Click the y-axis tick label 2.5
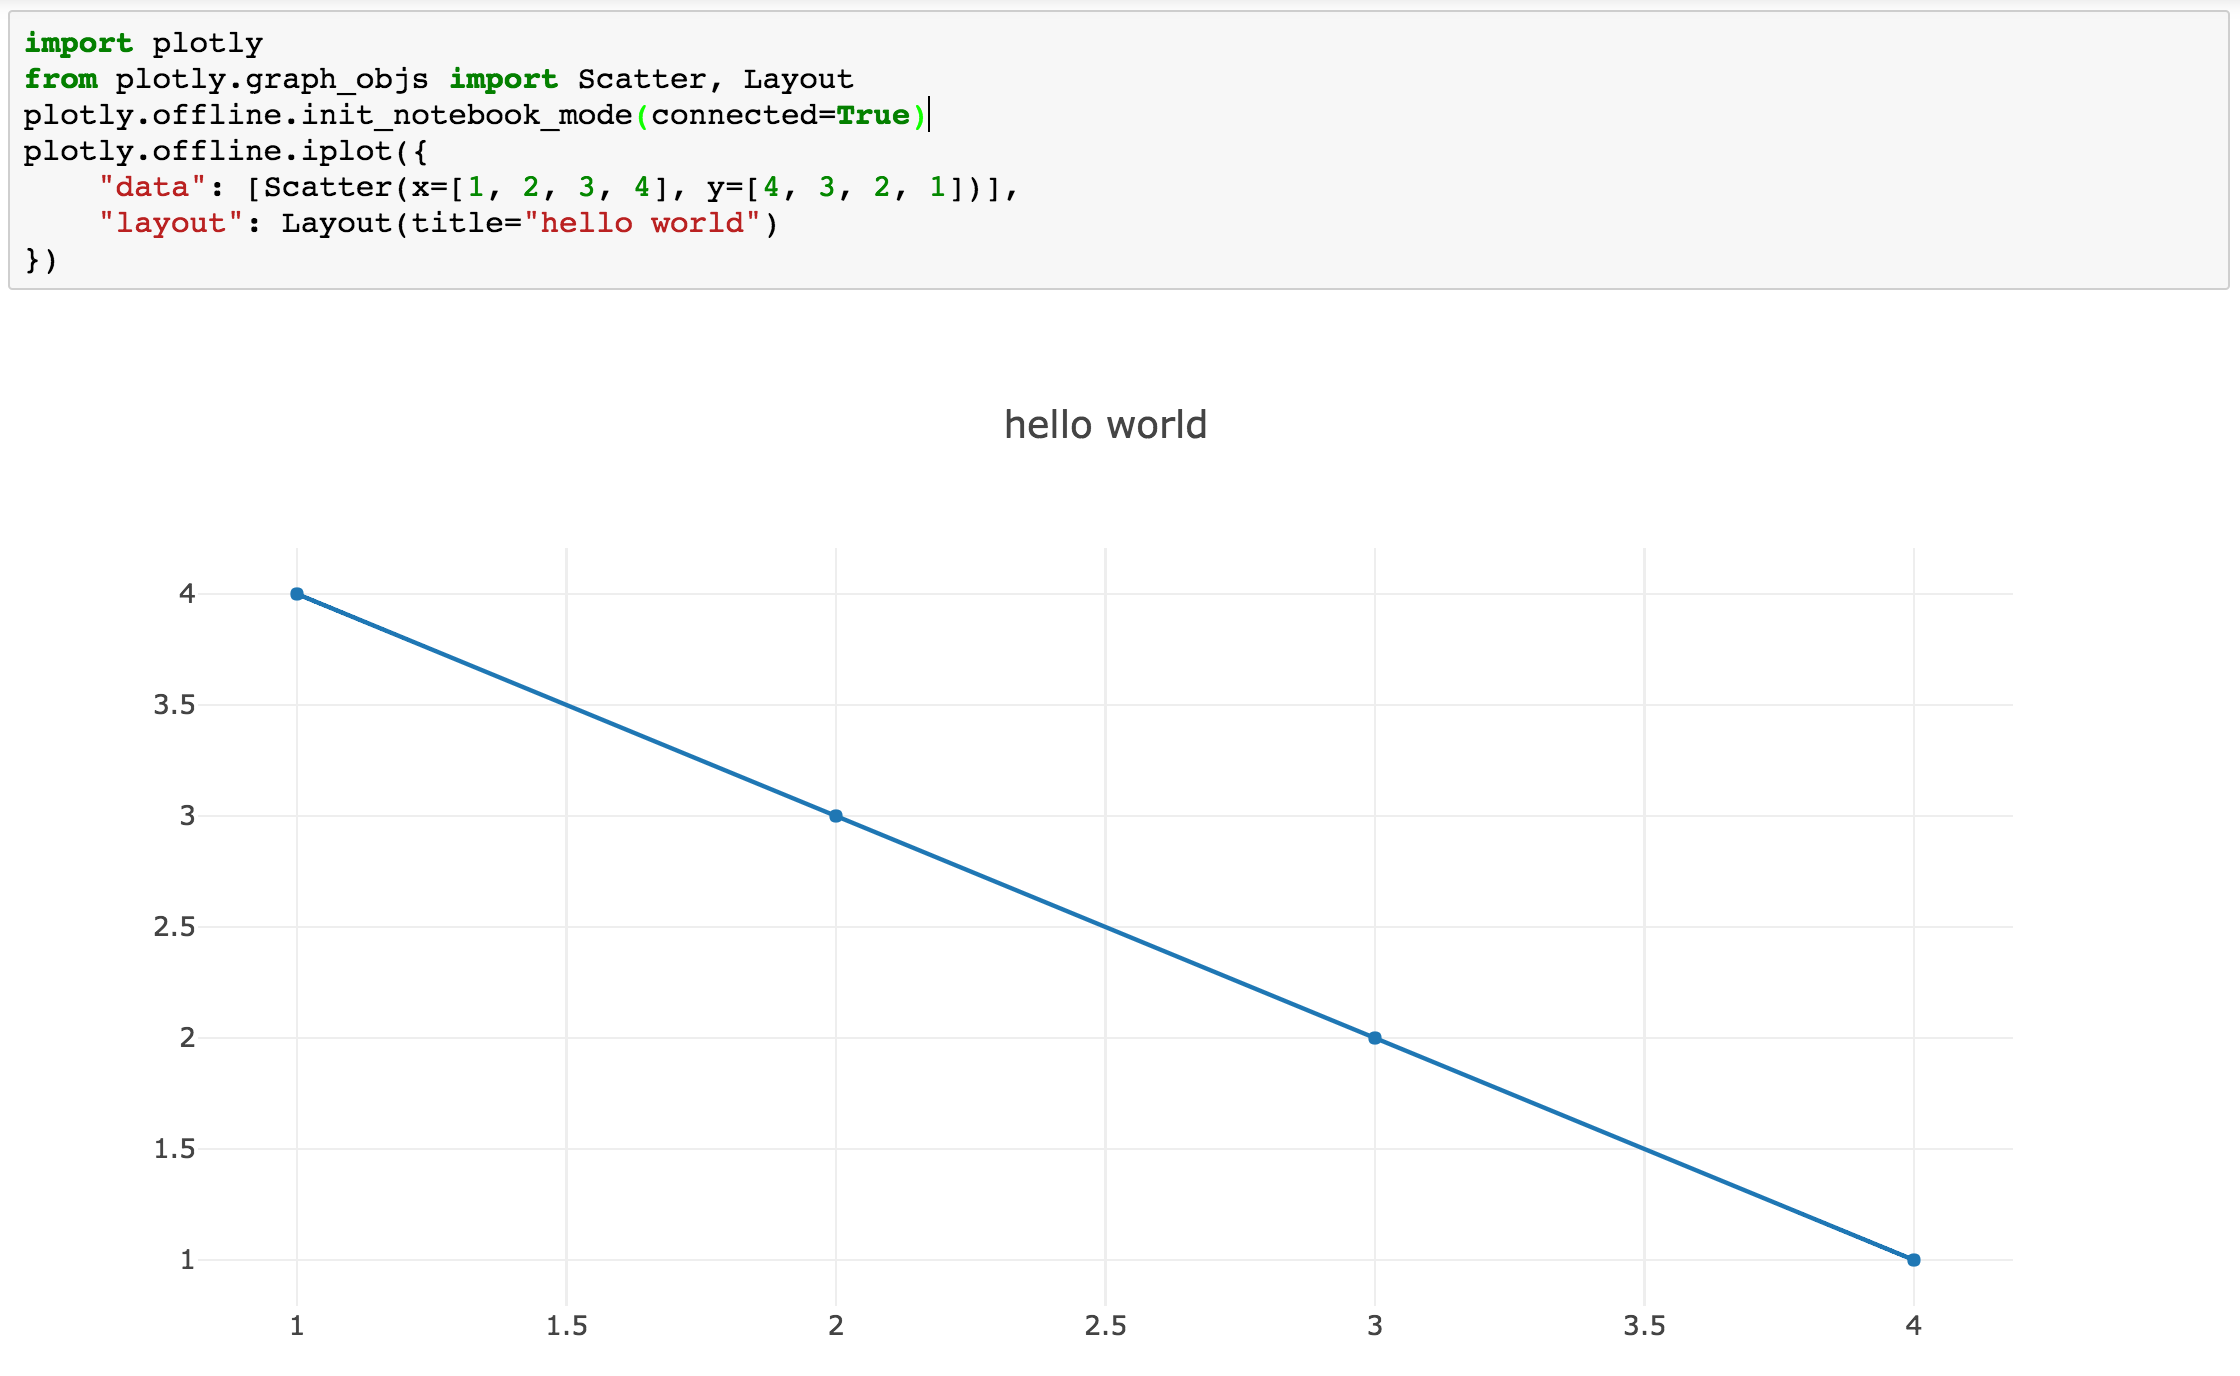The height and width of the screenshot is (1376, 2240). [x=174, y=927]
